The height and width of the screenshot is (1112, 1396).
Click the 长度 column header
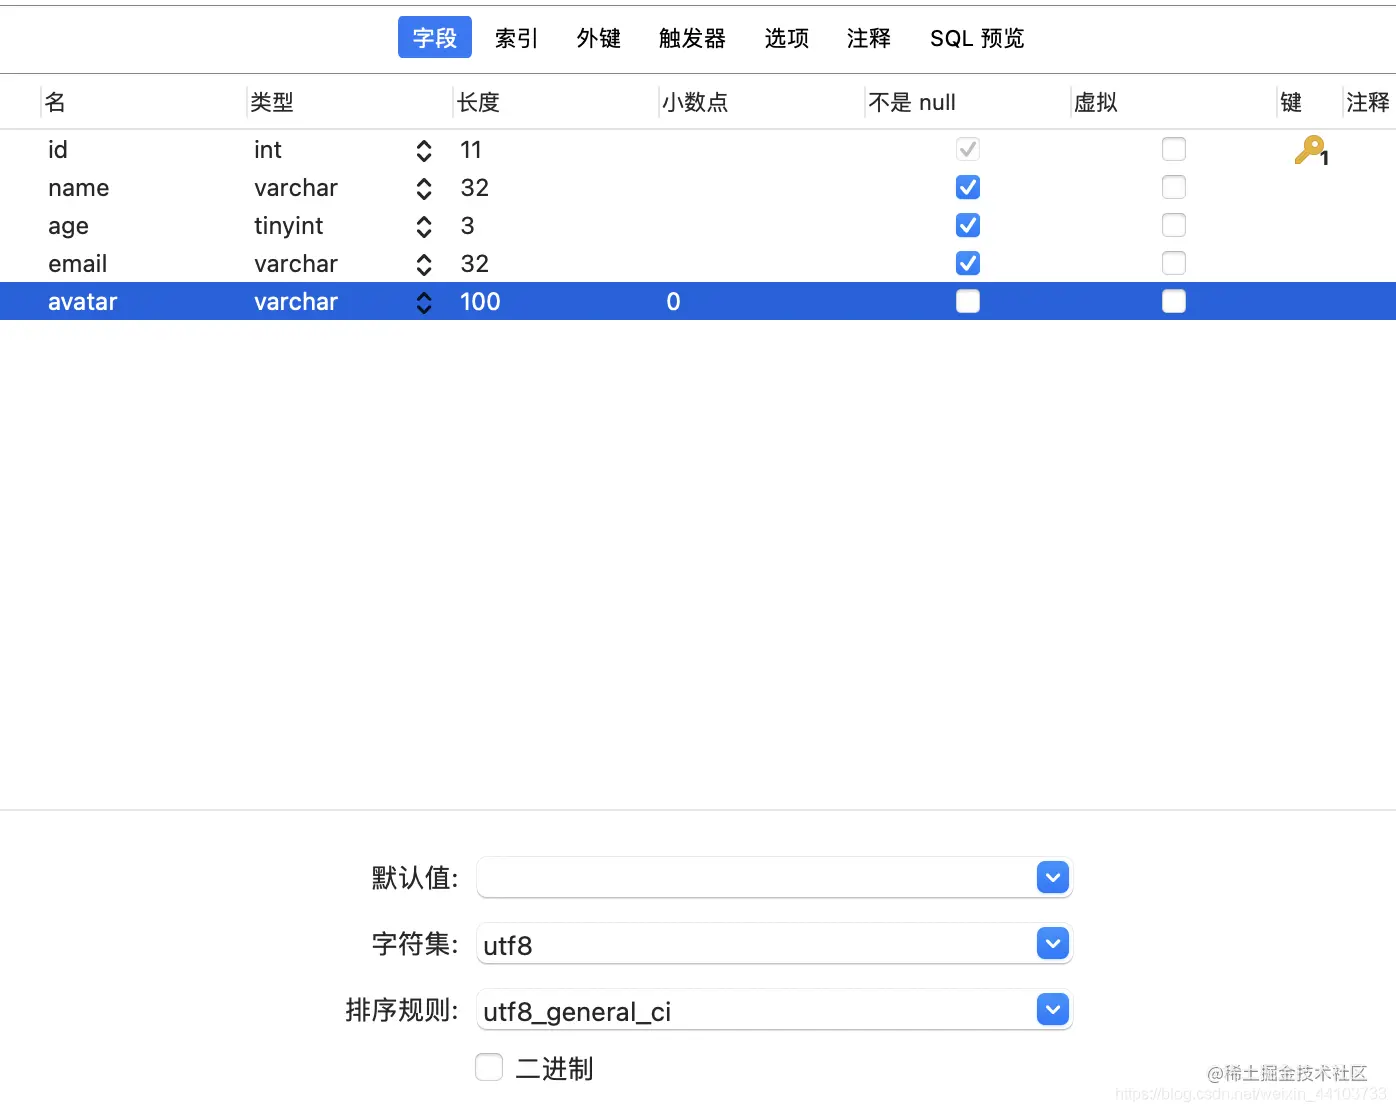click(478, 102)
